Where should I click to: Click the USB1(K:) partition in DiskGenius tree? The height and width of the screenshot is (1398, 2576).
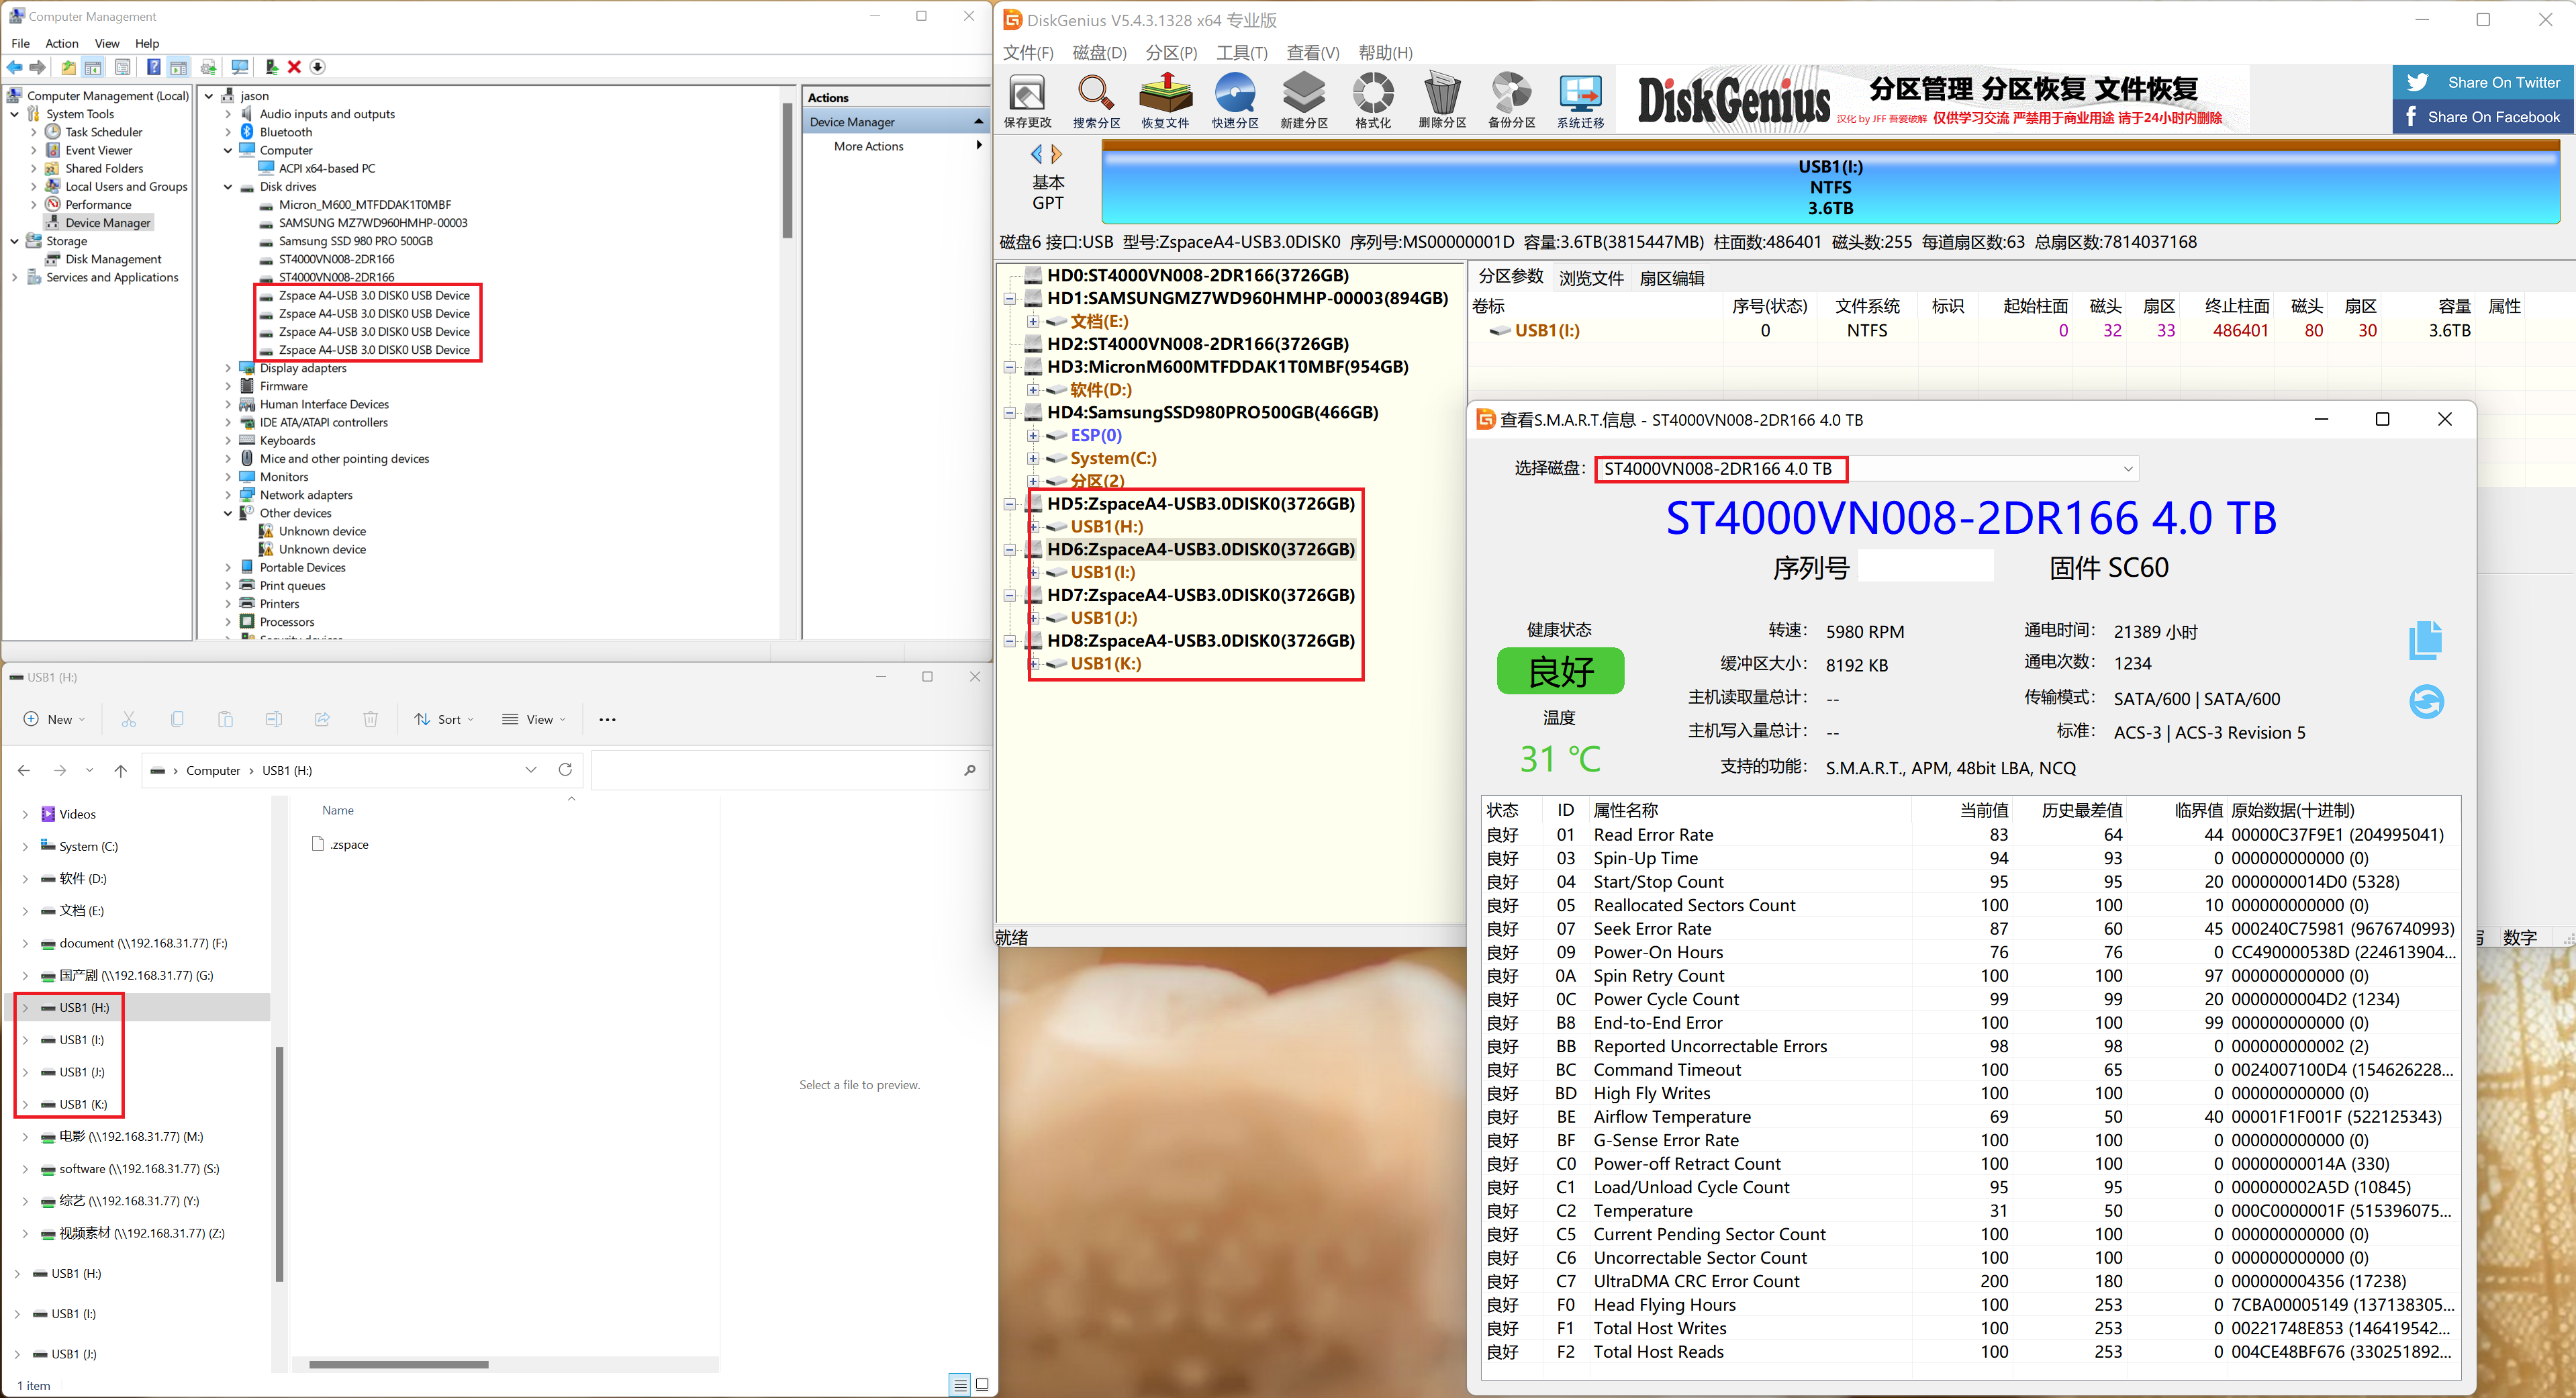tap(1105, 663)
